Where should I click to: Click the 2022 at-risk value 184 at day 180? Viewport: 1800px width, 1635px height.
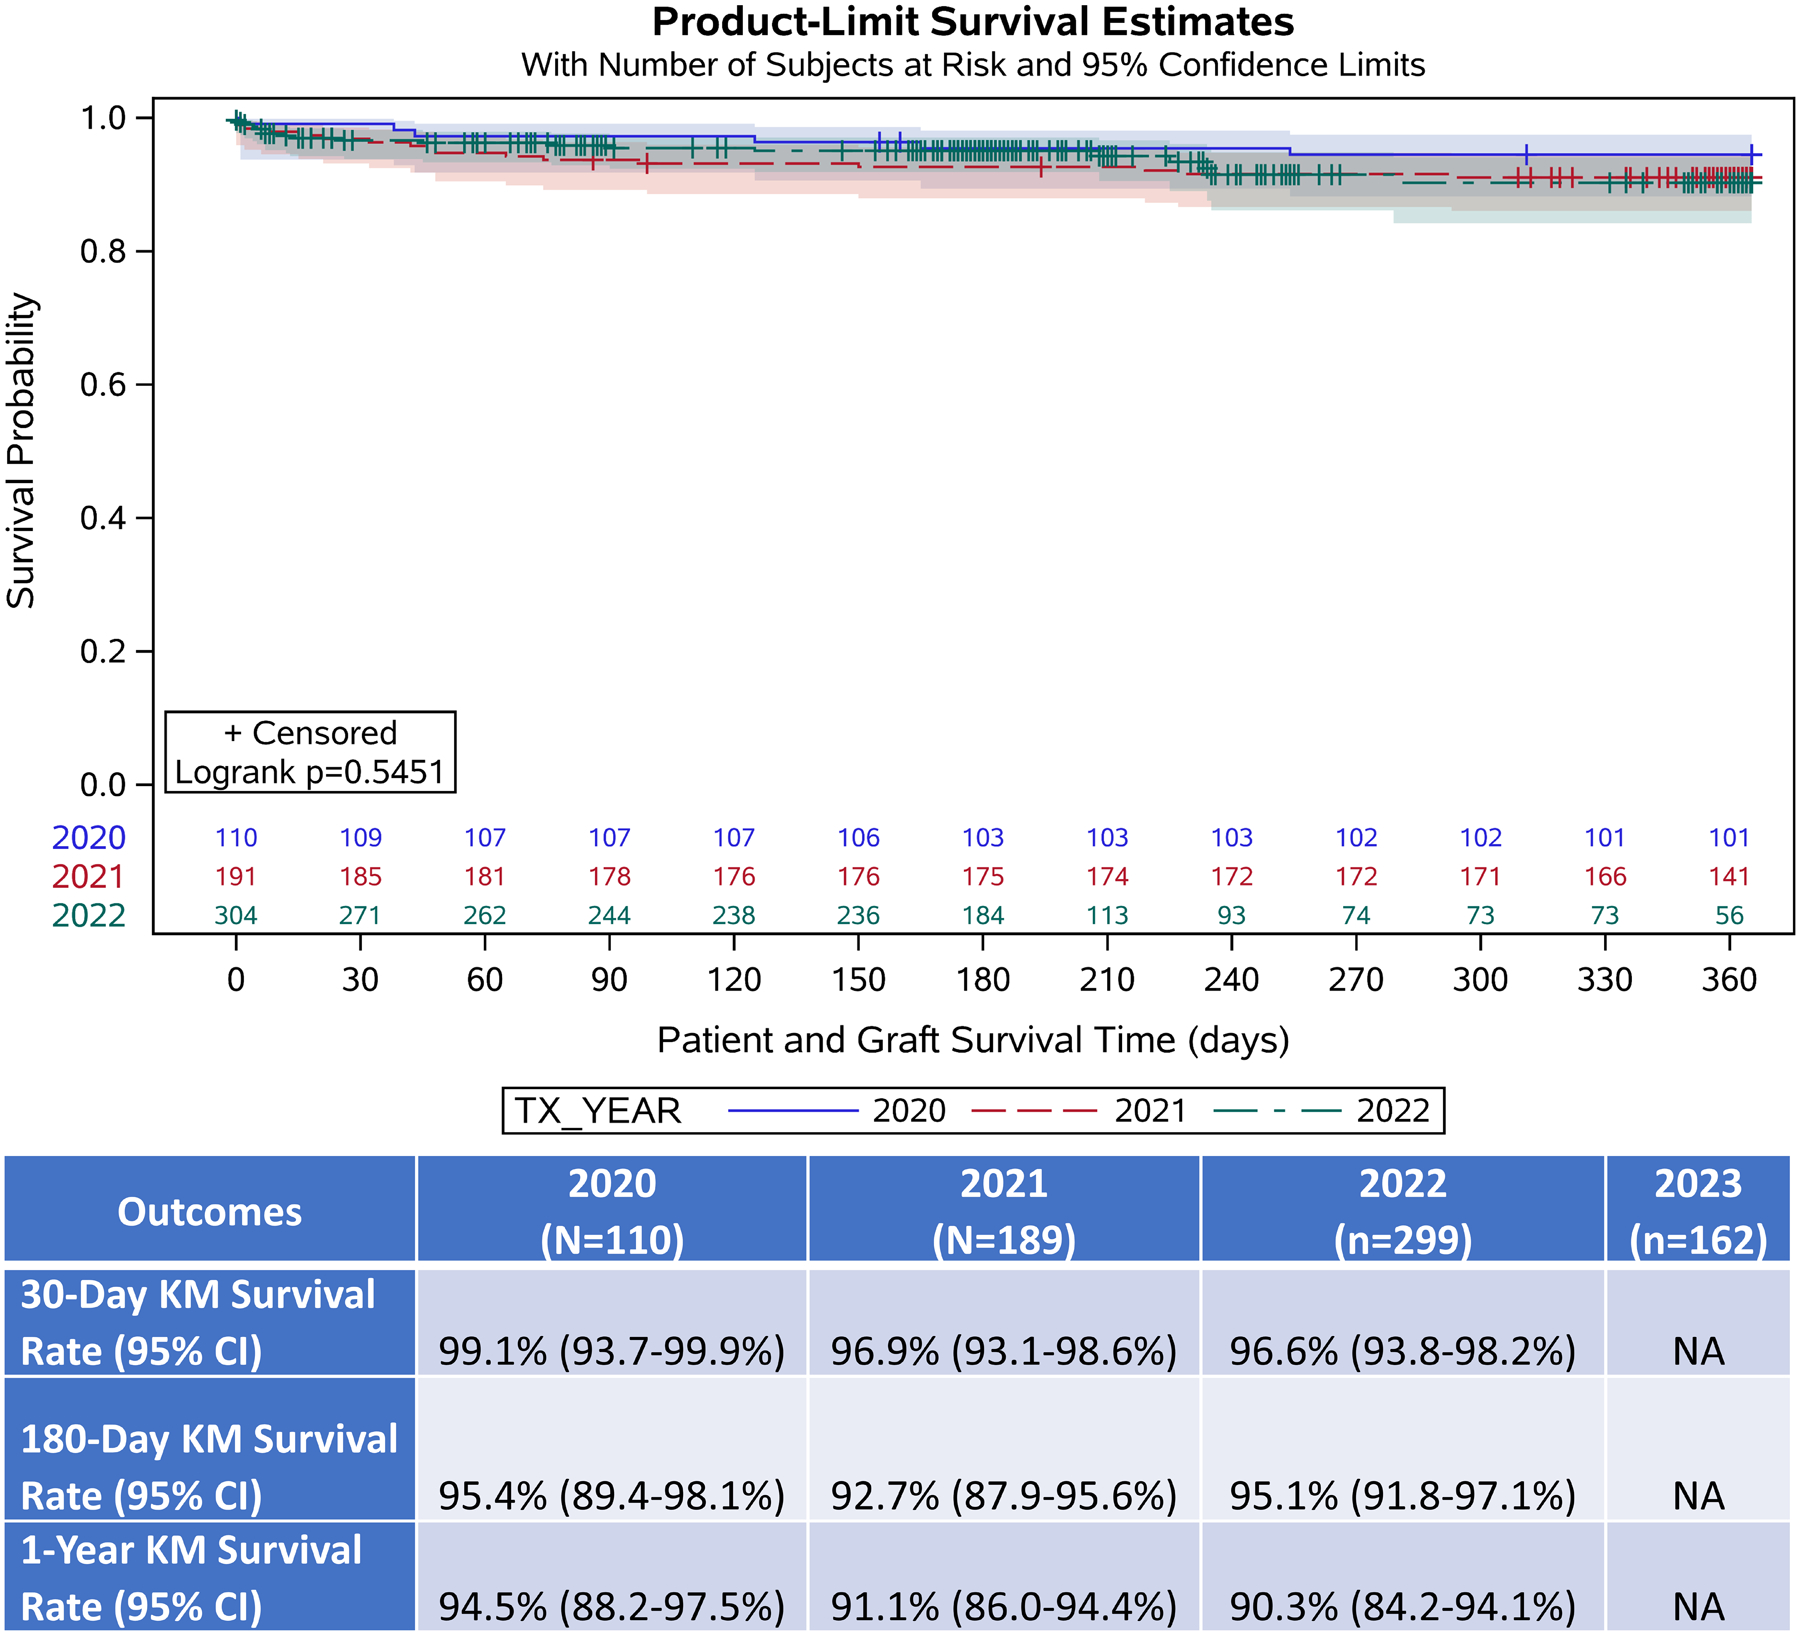[983, 916]
